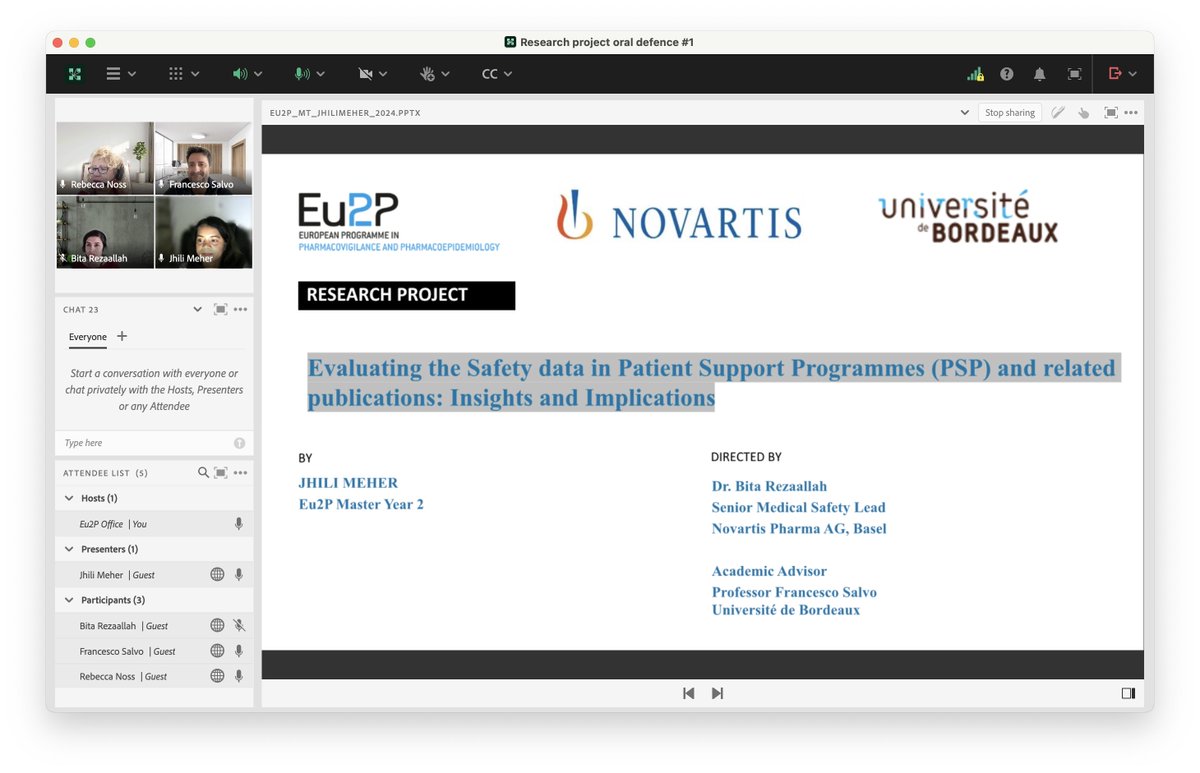The image size is (1200, 773).
Task: Search the attendee list
Action: coord(203,473)
